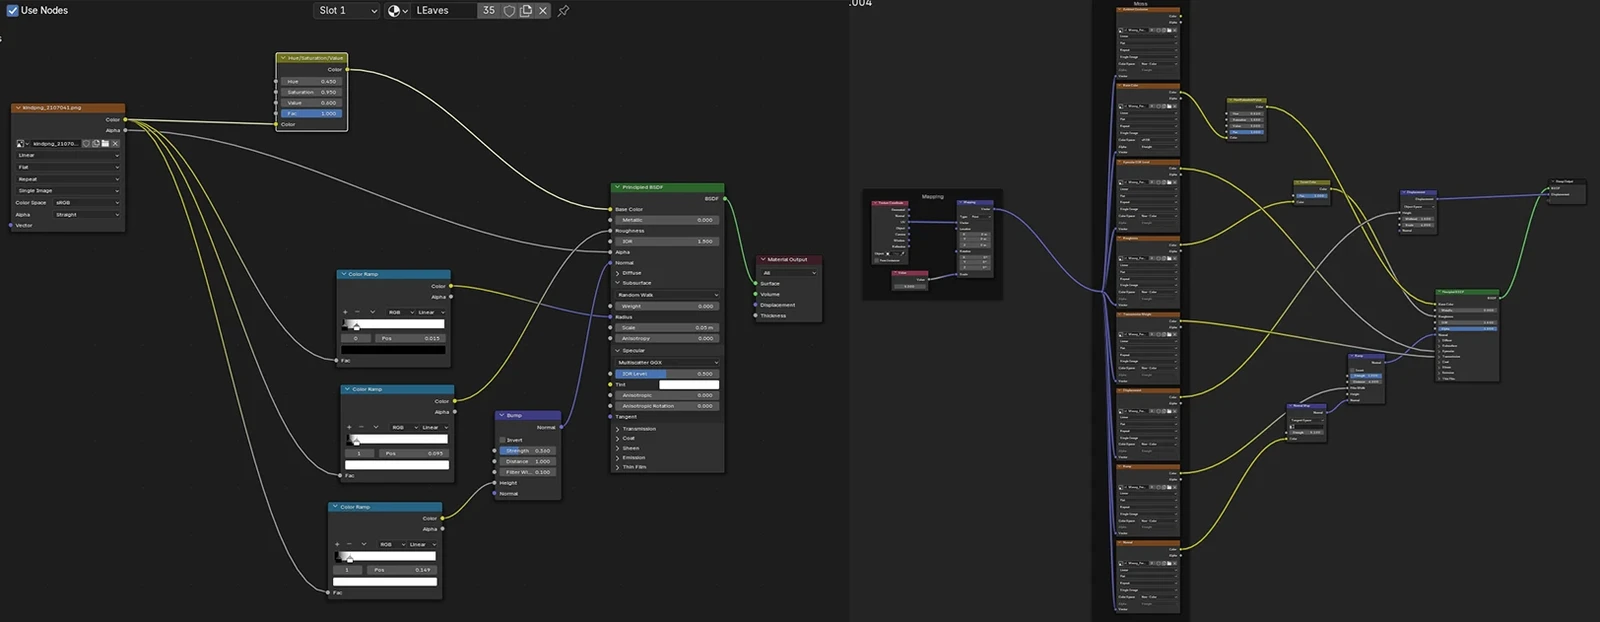Click the white Tint color swatch in Principled BSDF
The width and height of the screenshot is (1600, 622).
tap(689, 384)
